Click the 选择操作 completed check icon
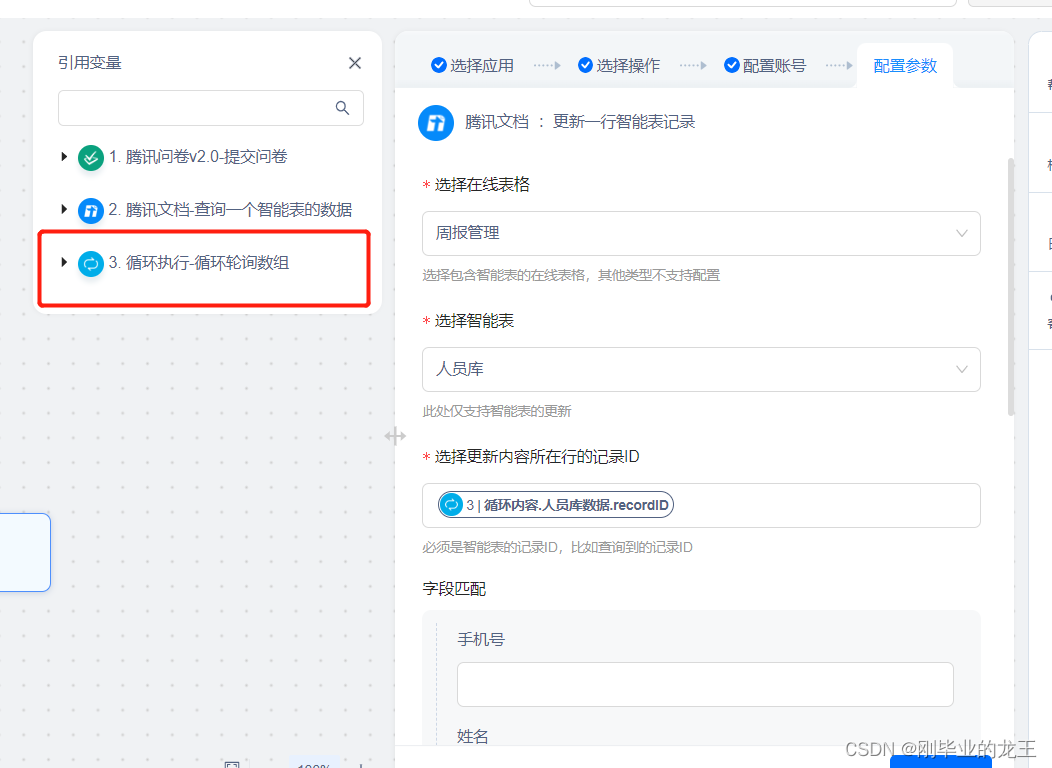 click(x=585, y=65)
